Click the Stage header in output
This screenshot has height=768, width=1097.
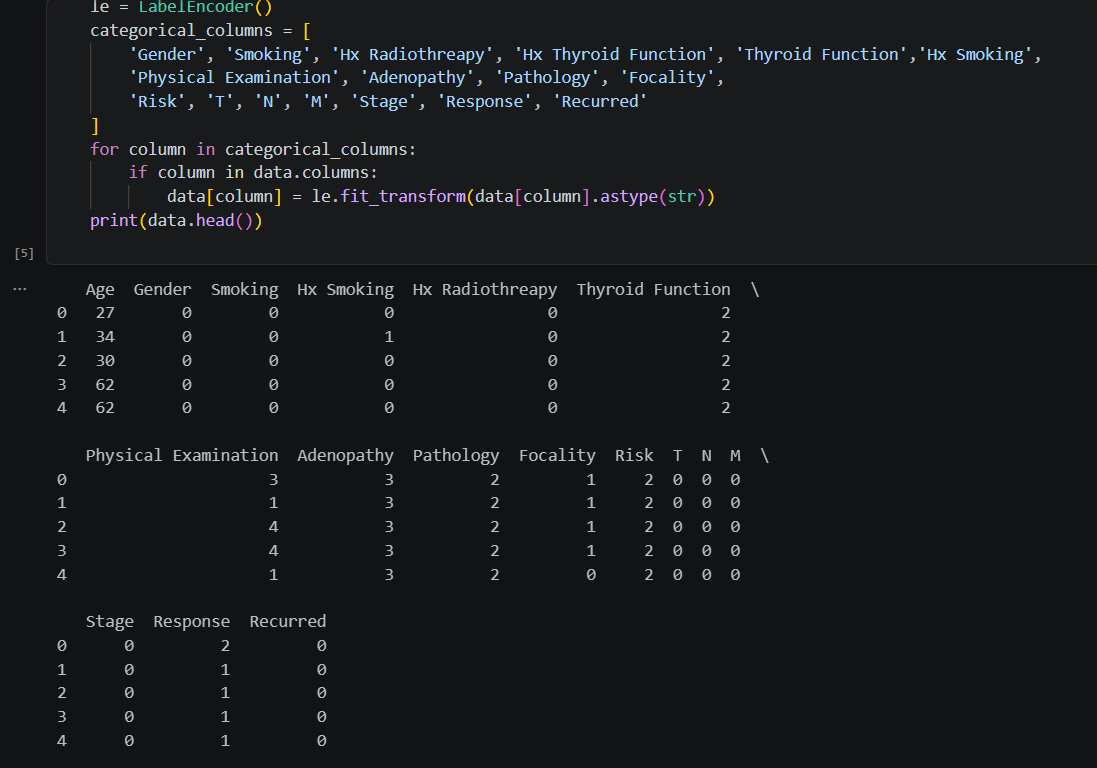(110, 622)
